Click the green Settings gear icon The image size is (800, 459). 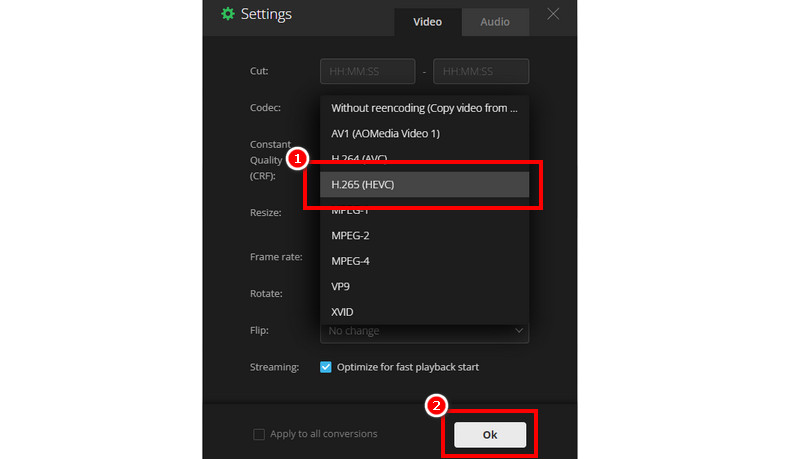[227, 14]
